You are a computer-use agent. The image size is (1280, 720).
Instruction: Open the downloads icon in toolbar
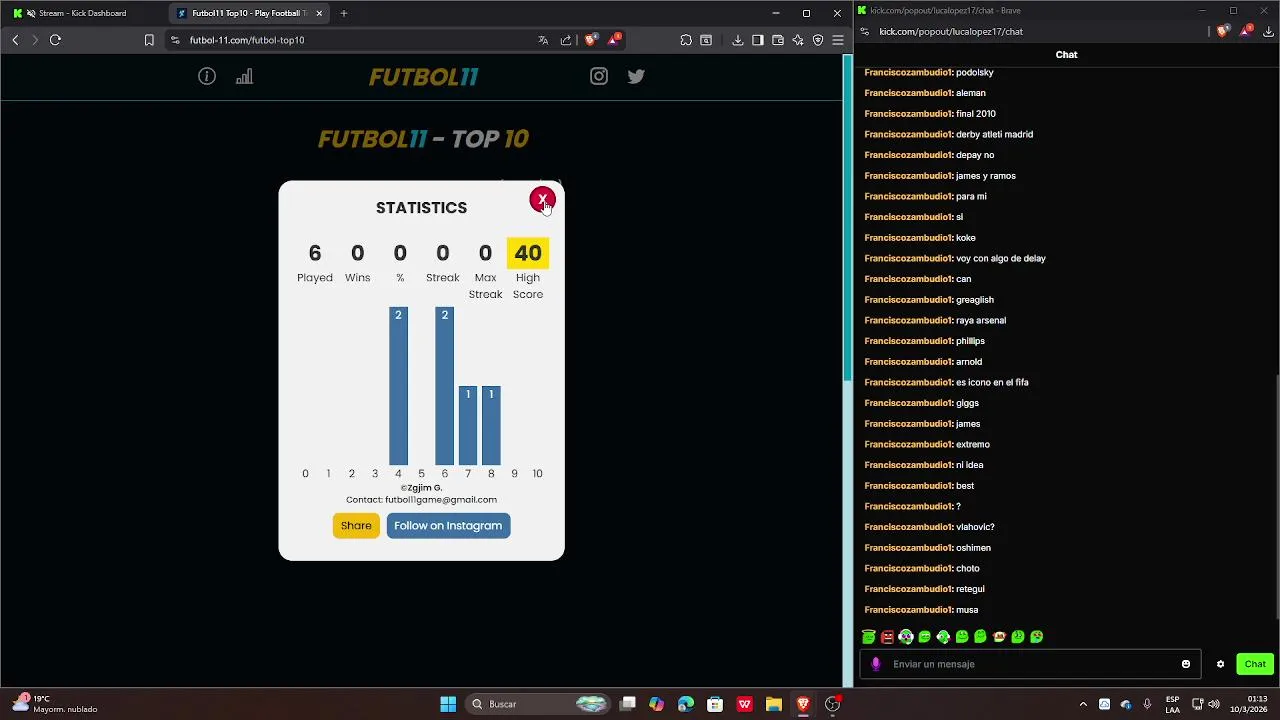coord(738,40)
